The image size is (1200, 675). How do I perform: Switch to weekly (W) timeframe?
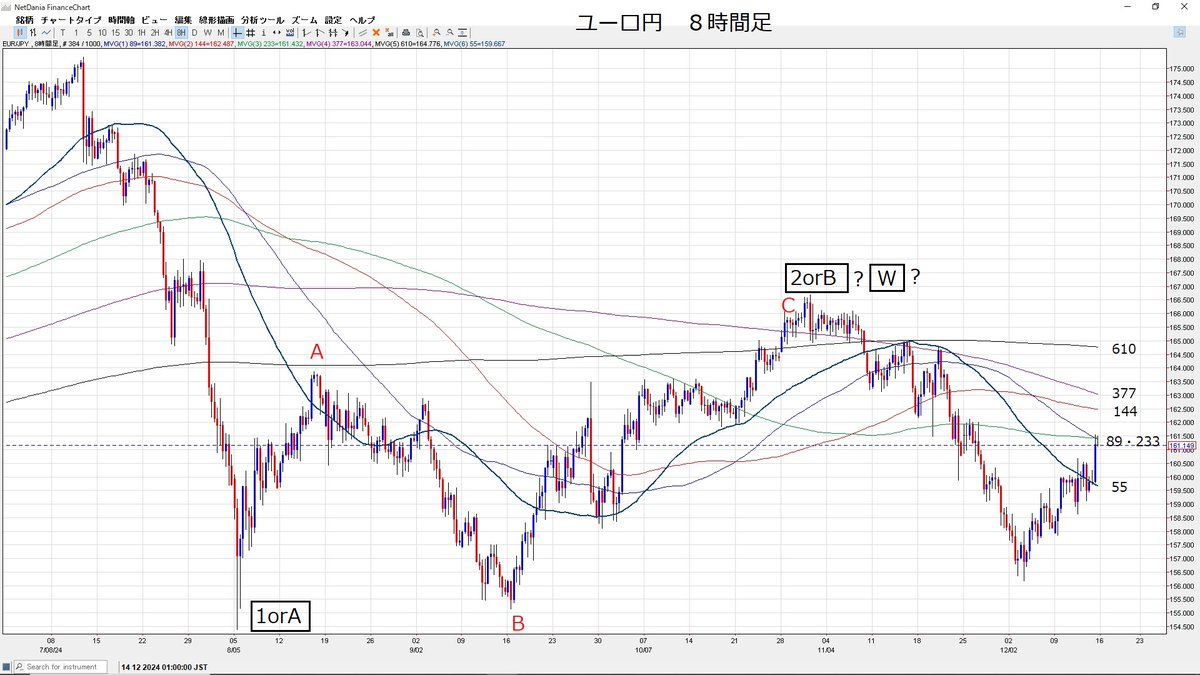coord(208,33)
